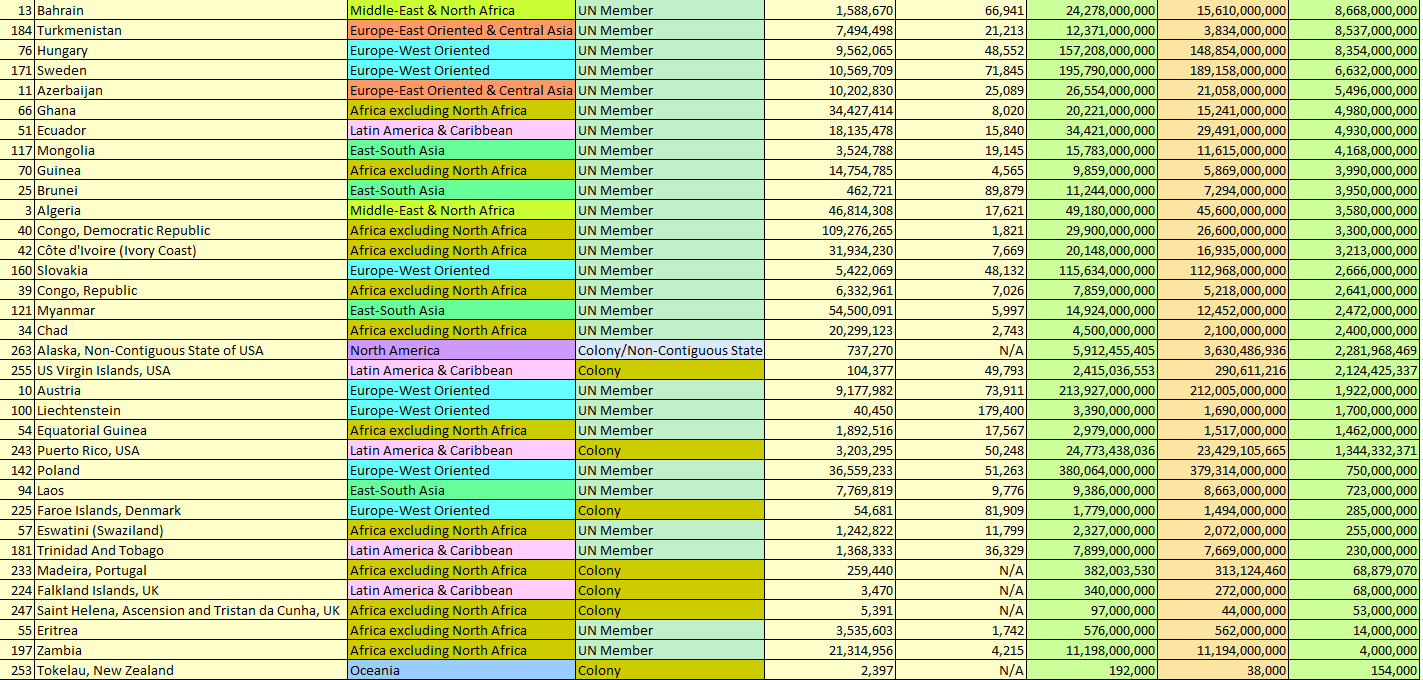Image resolution: width=1423 pixels, height=680 pixels.
Task: Select Africa excluding North Africa cell in Ghana's row
Action: coord(461,110)
